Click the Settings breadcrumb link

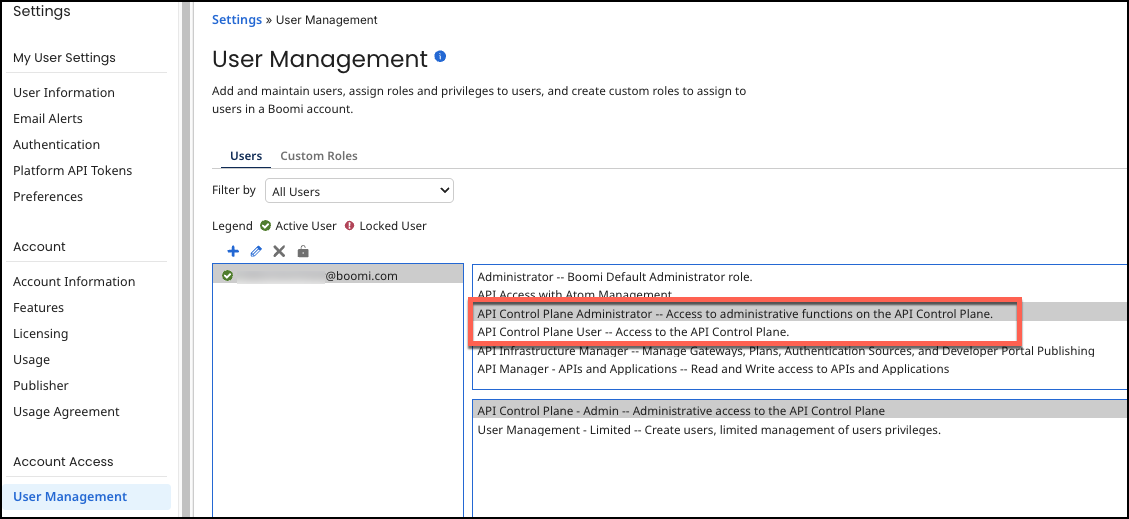pos(237,20)
